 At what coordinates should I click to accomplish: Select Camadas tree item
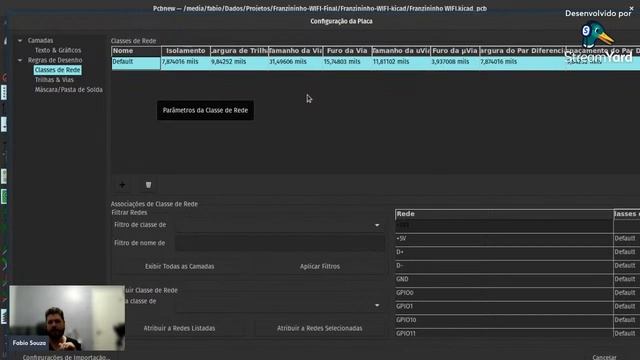pyautogui.click(x=40, y=40)
